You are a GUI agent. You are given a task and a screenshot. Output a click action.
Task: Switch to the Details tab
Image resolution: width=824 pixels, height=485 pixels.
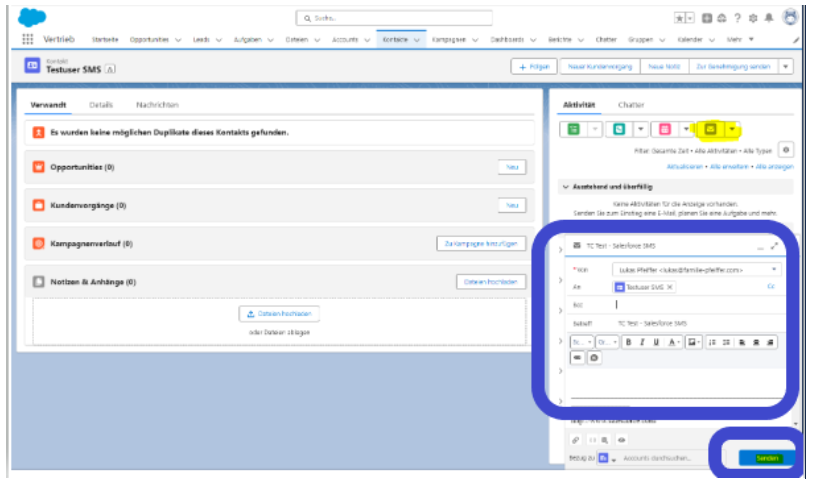[x=101, y=104]
